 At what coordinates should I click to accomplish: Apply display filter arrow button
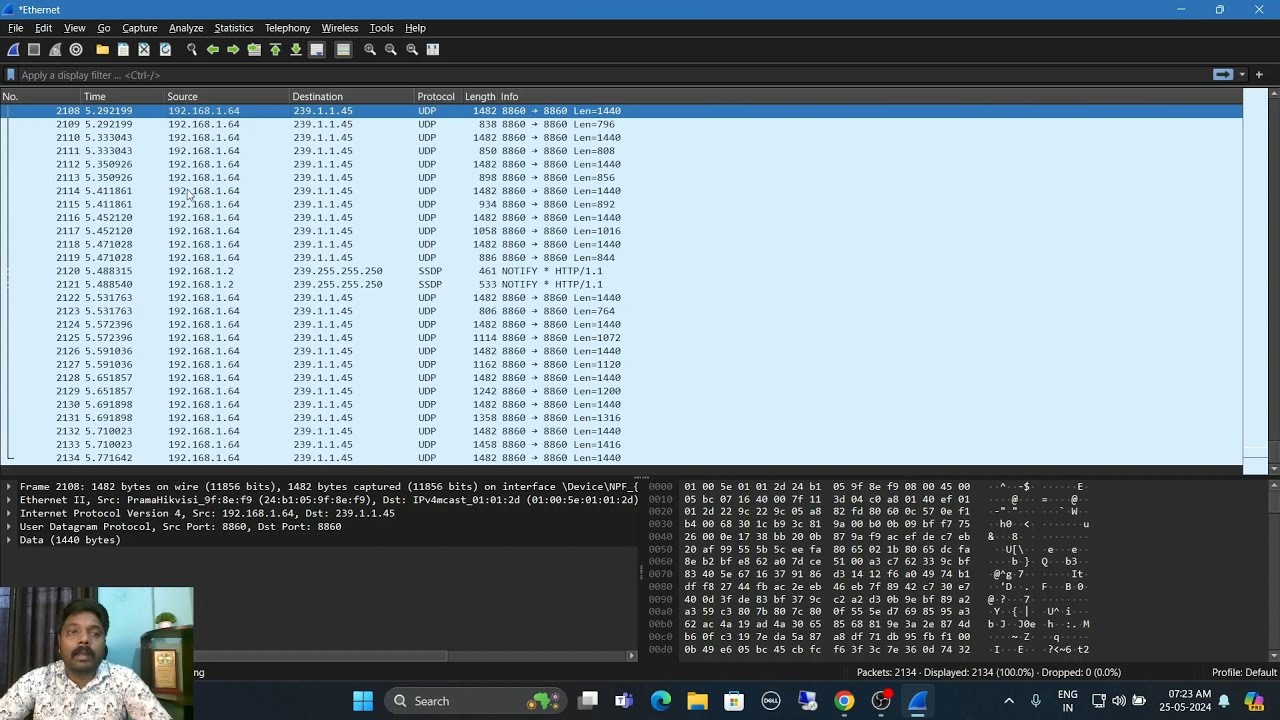[1222, 75]
